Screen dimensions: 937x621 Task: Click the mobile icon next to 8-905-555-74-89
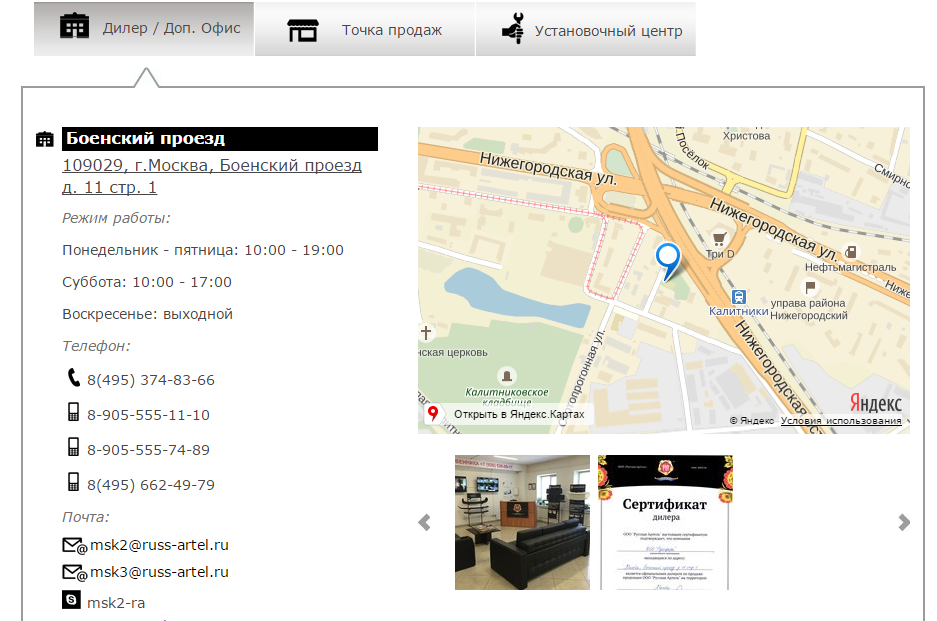click(73, 447)
